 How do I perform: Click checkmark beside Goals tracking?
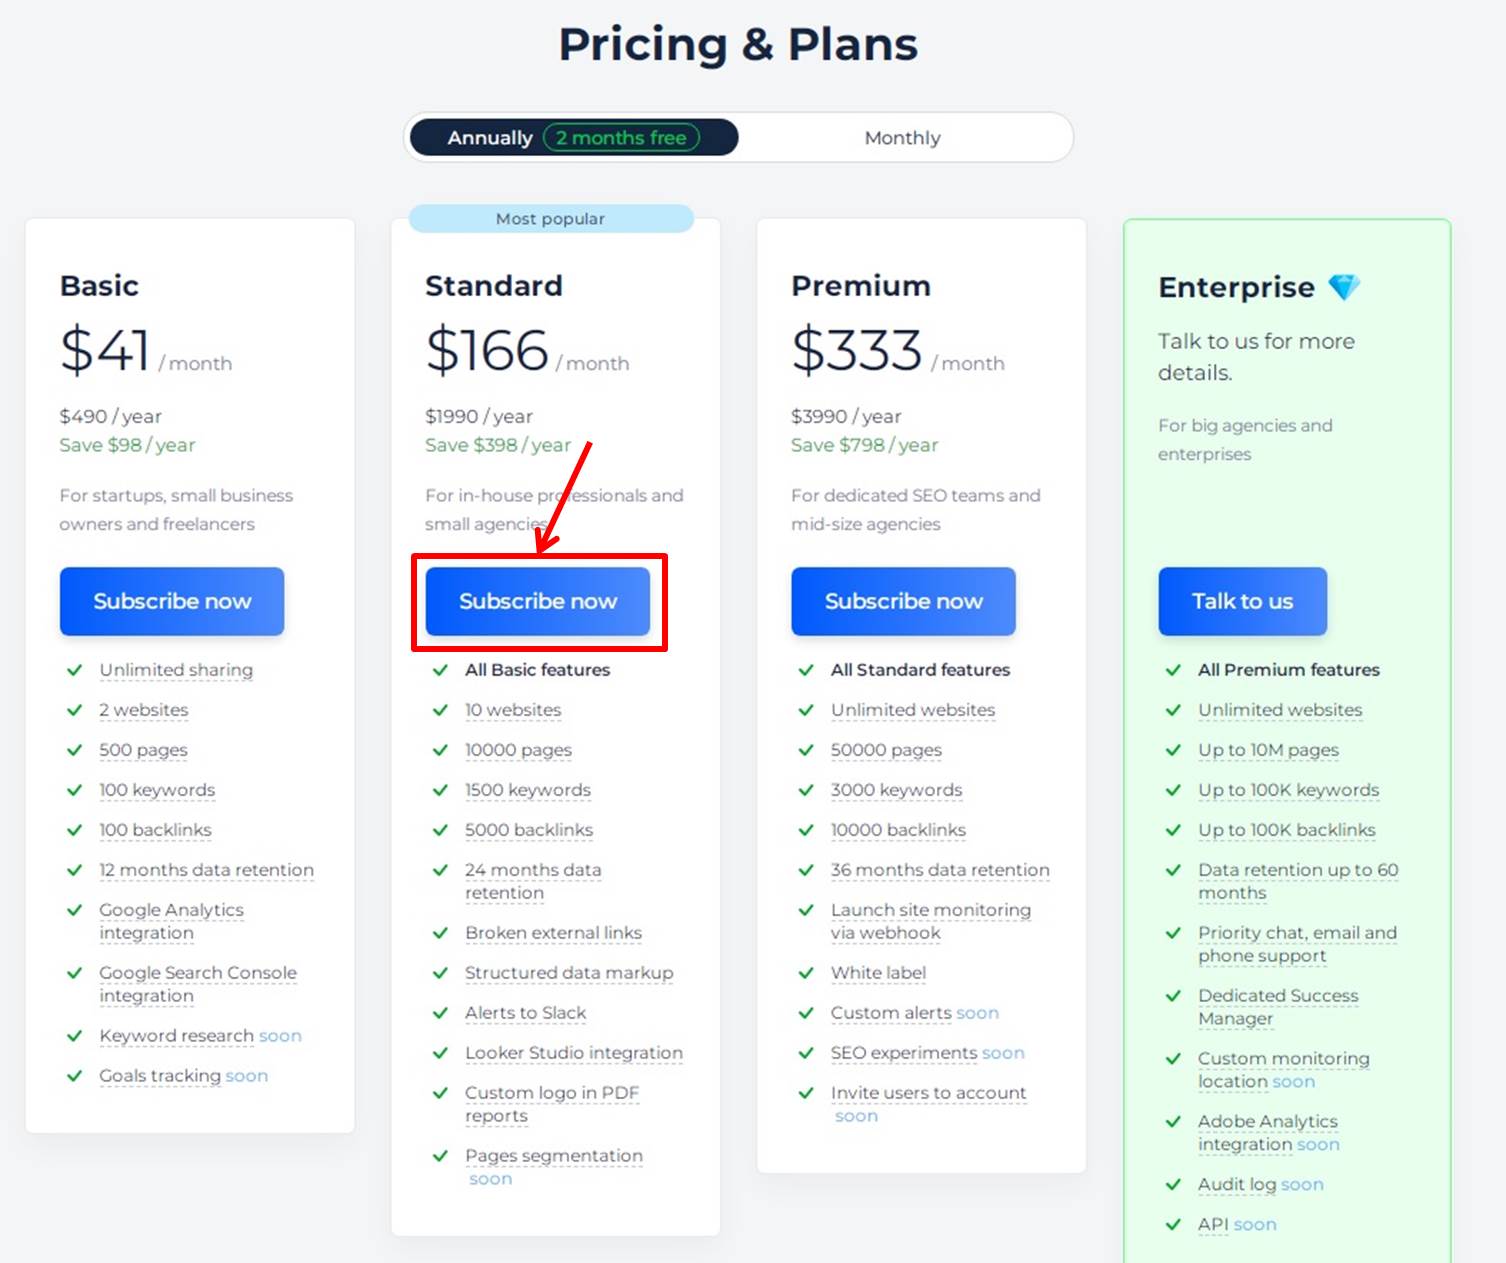[74, 1076]
